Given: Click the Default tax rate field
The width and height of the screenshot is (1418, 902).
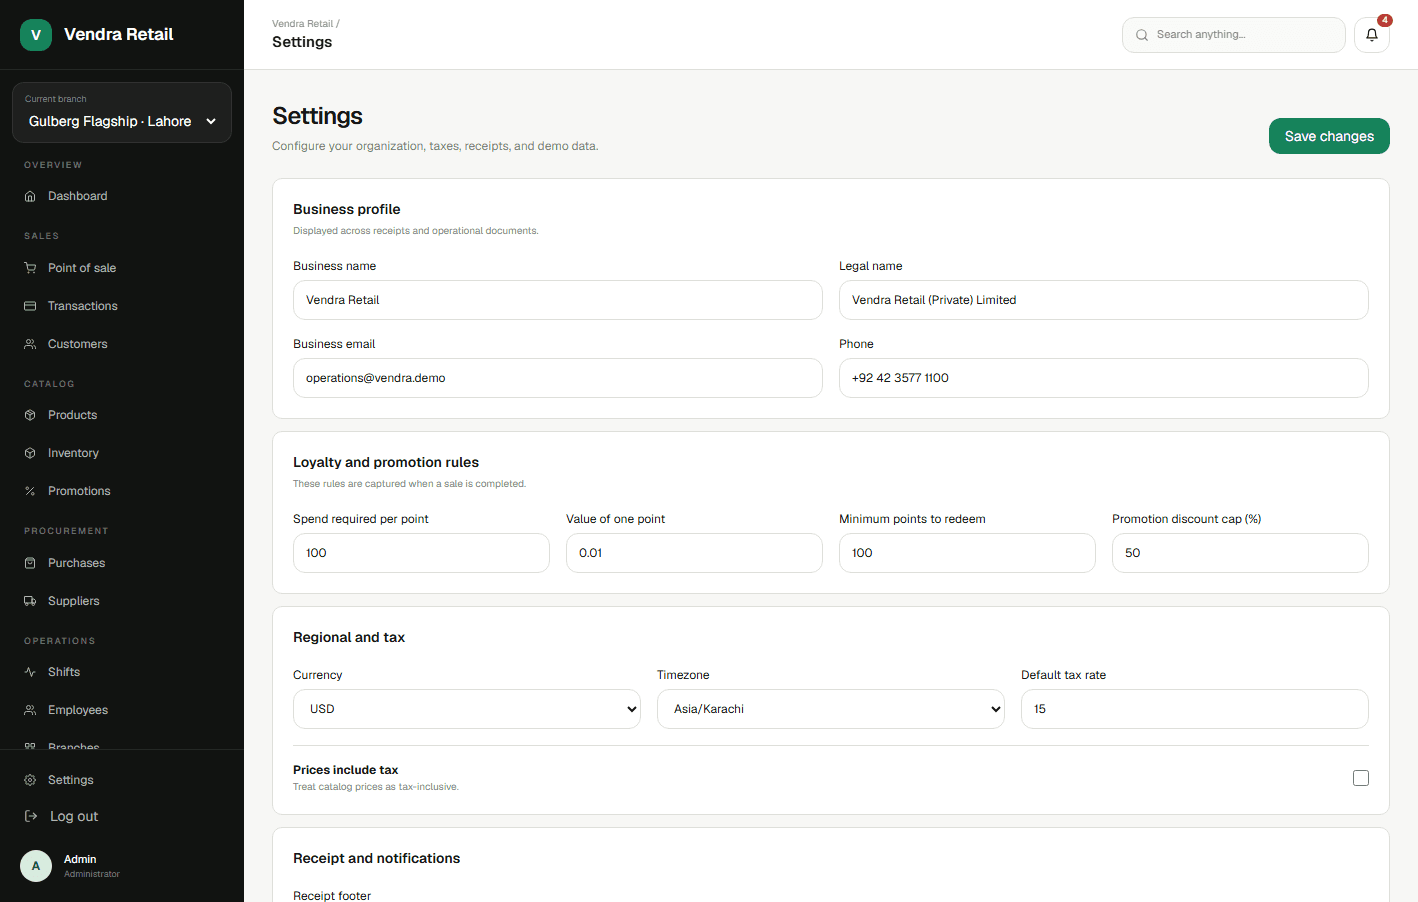Looking at the screenshot, I should click(1195, 709).
